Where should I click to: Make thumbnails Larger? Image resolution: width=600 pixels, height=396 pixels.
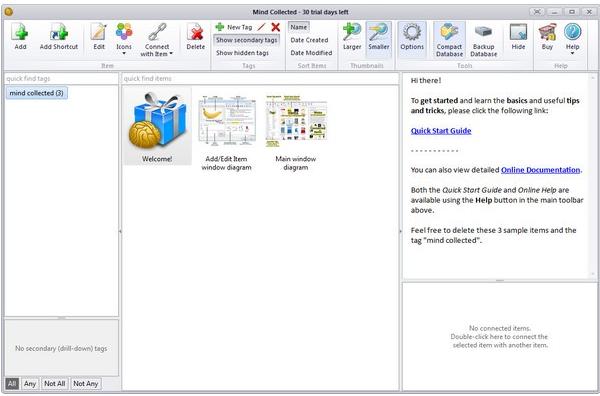(x=352, y=37)
